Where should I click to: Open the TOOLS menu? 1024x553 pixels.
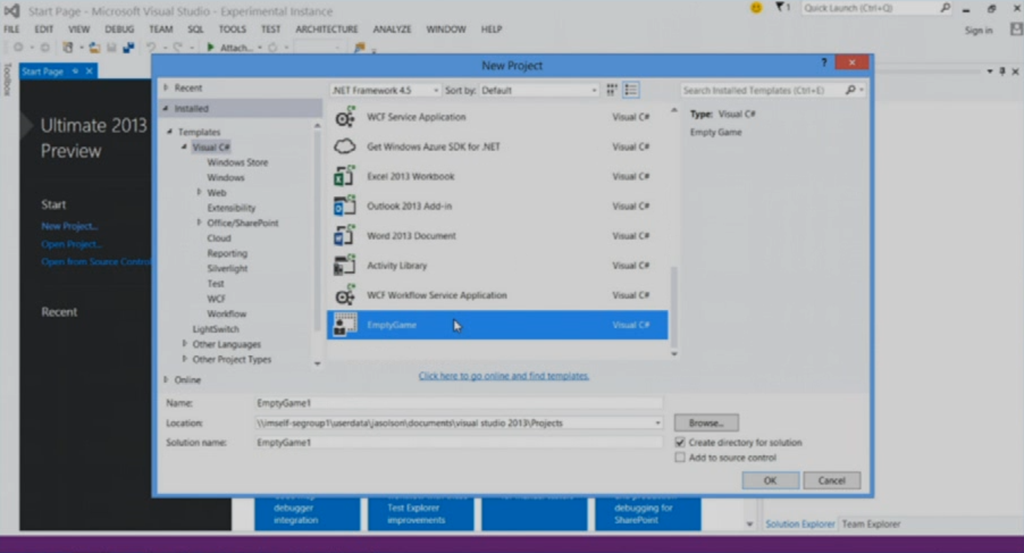coord(232,29)
